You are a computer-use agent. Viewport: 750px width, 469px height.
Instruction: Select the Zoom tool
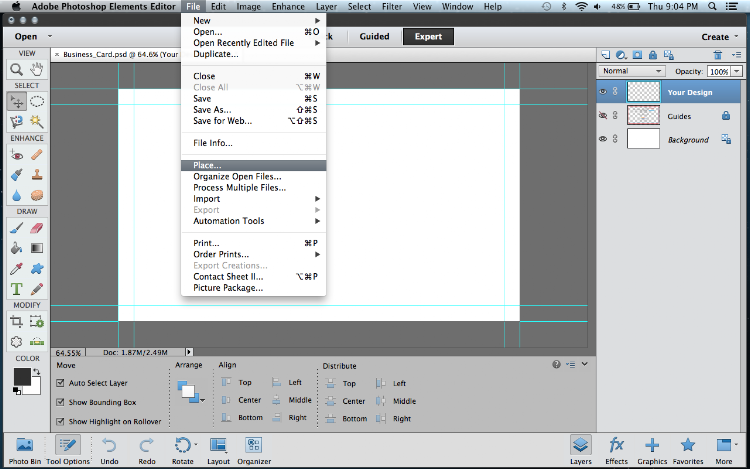pyautogui.click(x=17, y=70)
